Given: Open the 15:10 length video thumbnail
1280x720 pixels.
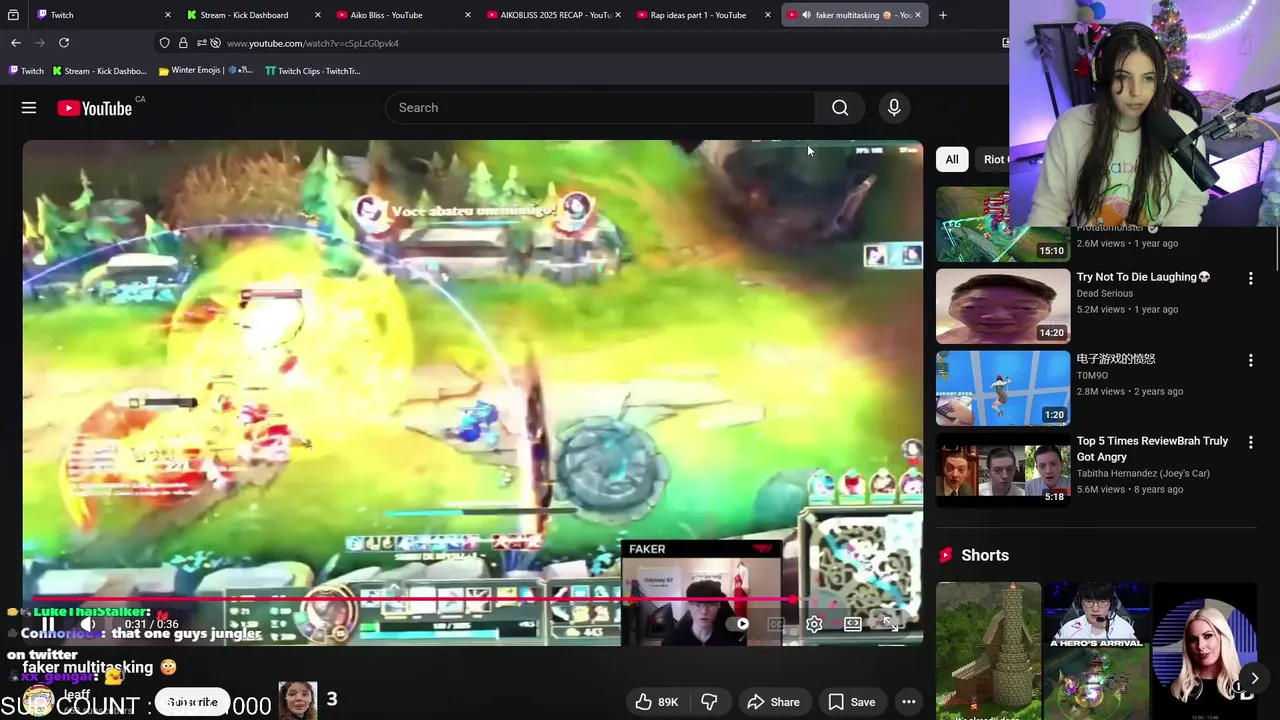Looking at the screenshot, I should click(1003, 224).
